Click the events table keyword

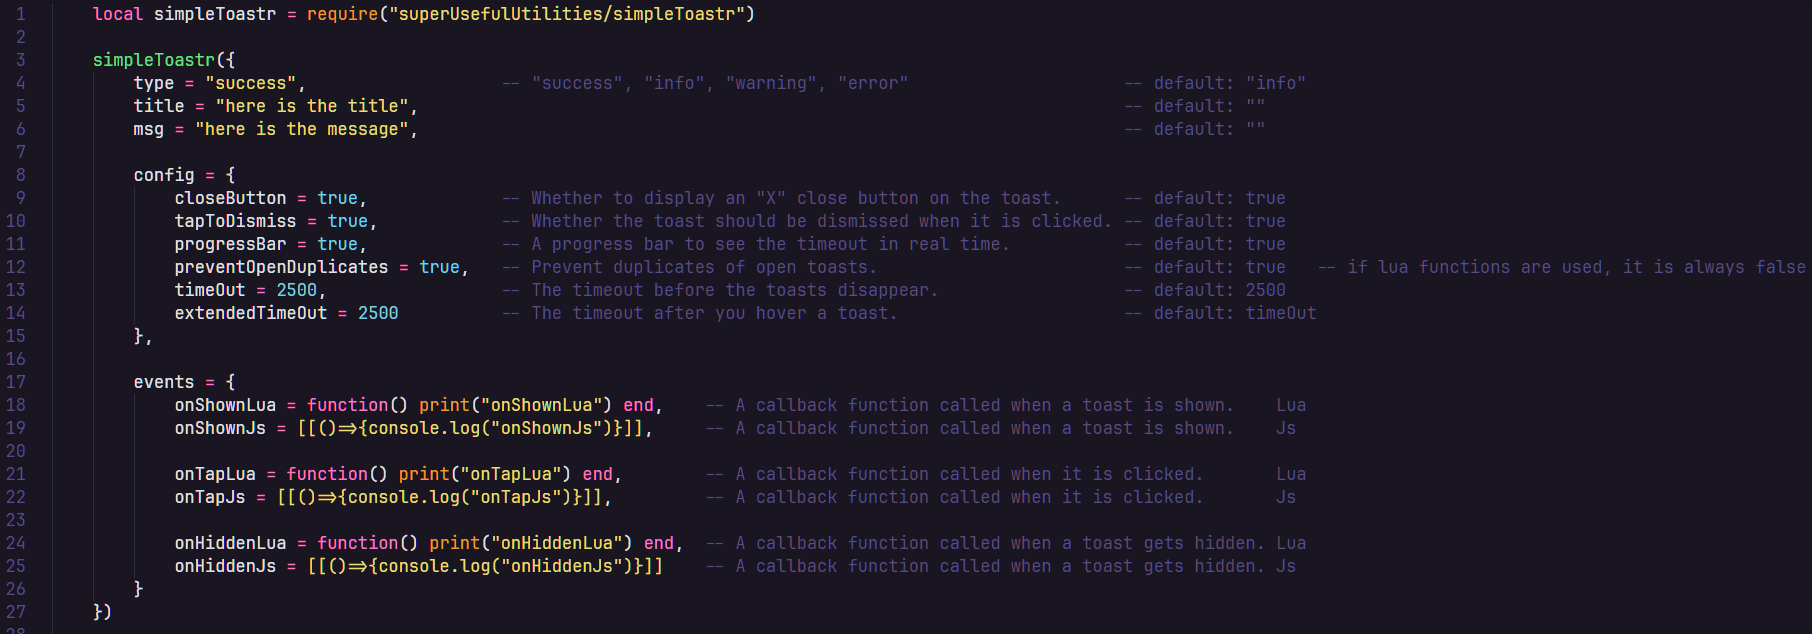164,382
